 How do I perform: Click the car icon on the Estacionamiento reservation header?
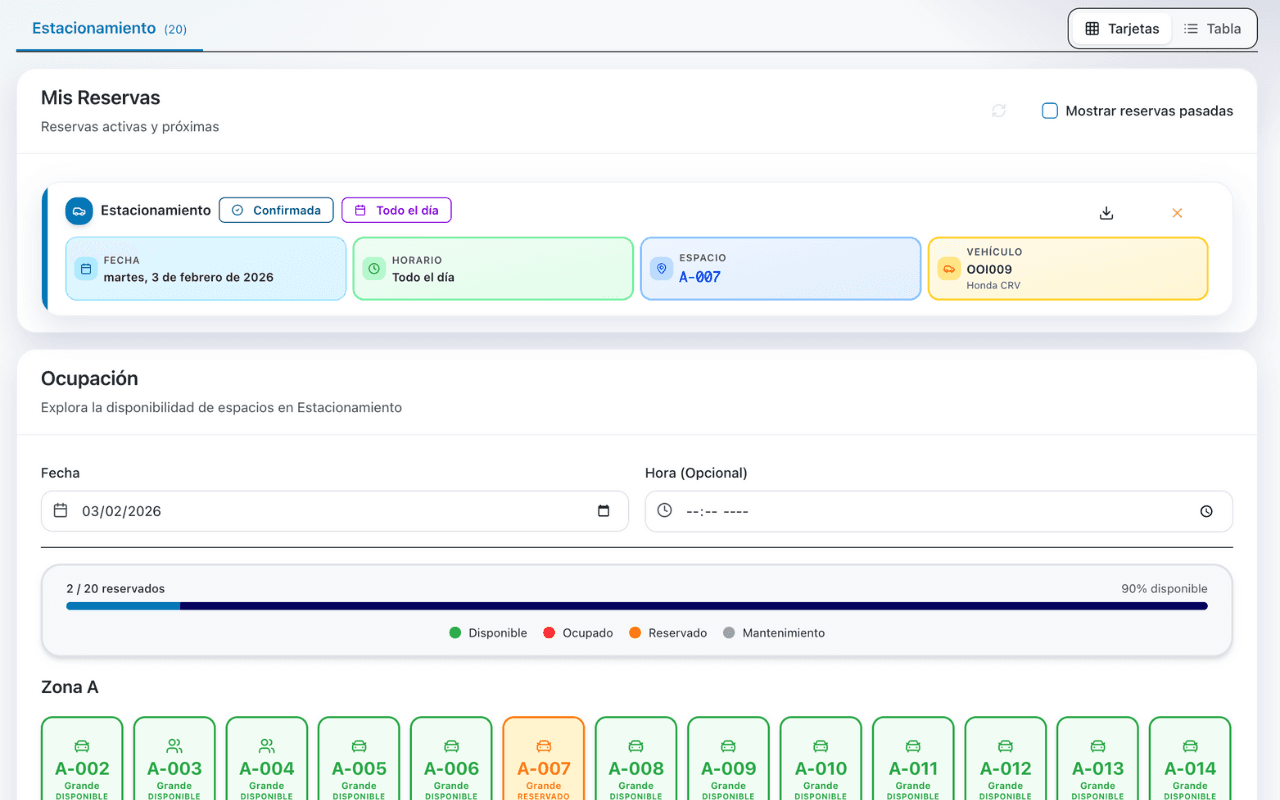coord(79,211)
